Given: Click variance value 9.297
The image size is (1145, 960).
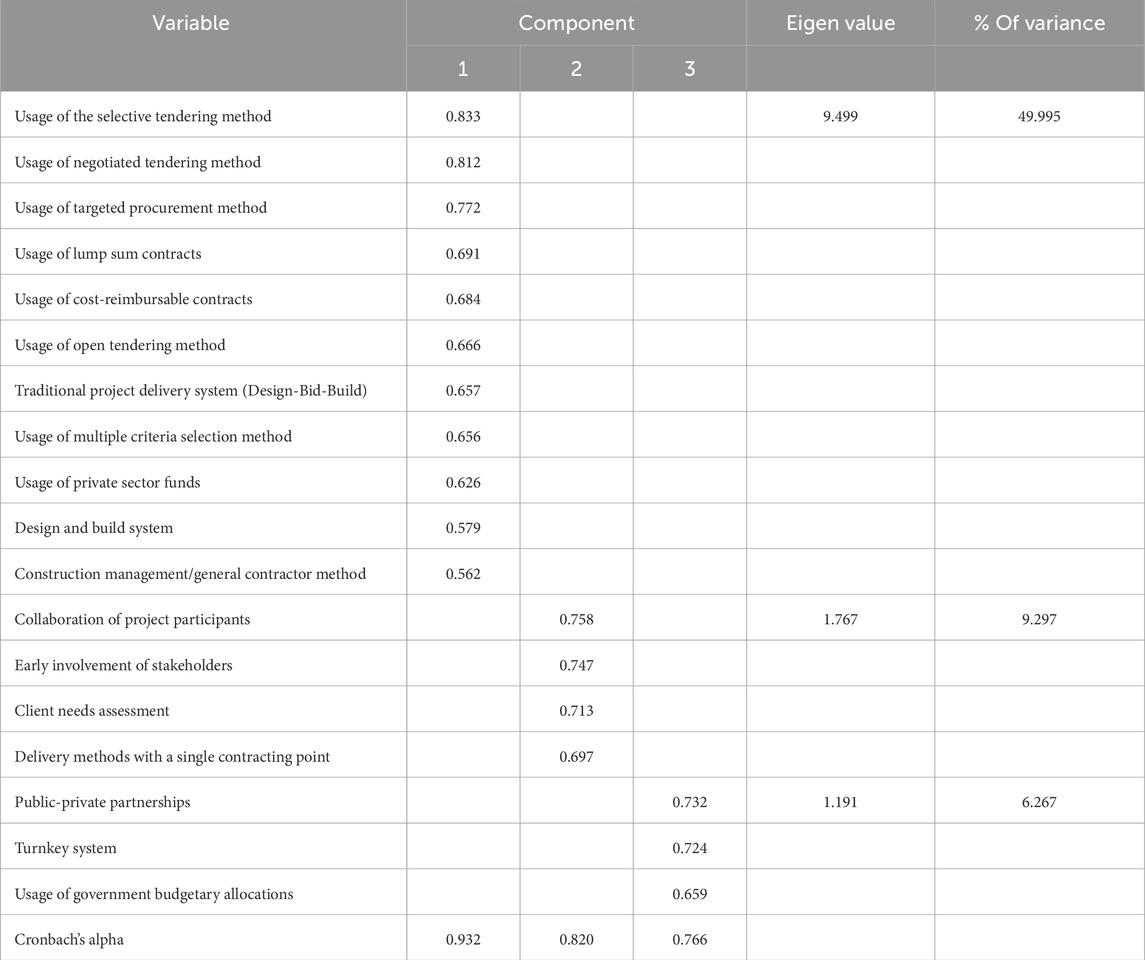Looking at the screenshot, I should pos(1039,620).
